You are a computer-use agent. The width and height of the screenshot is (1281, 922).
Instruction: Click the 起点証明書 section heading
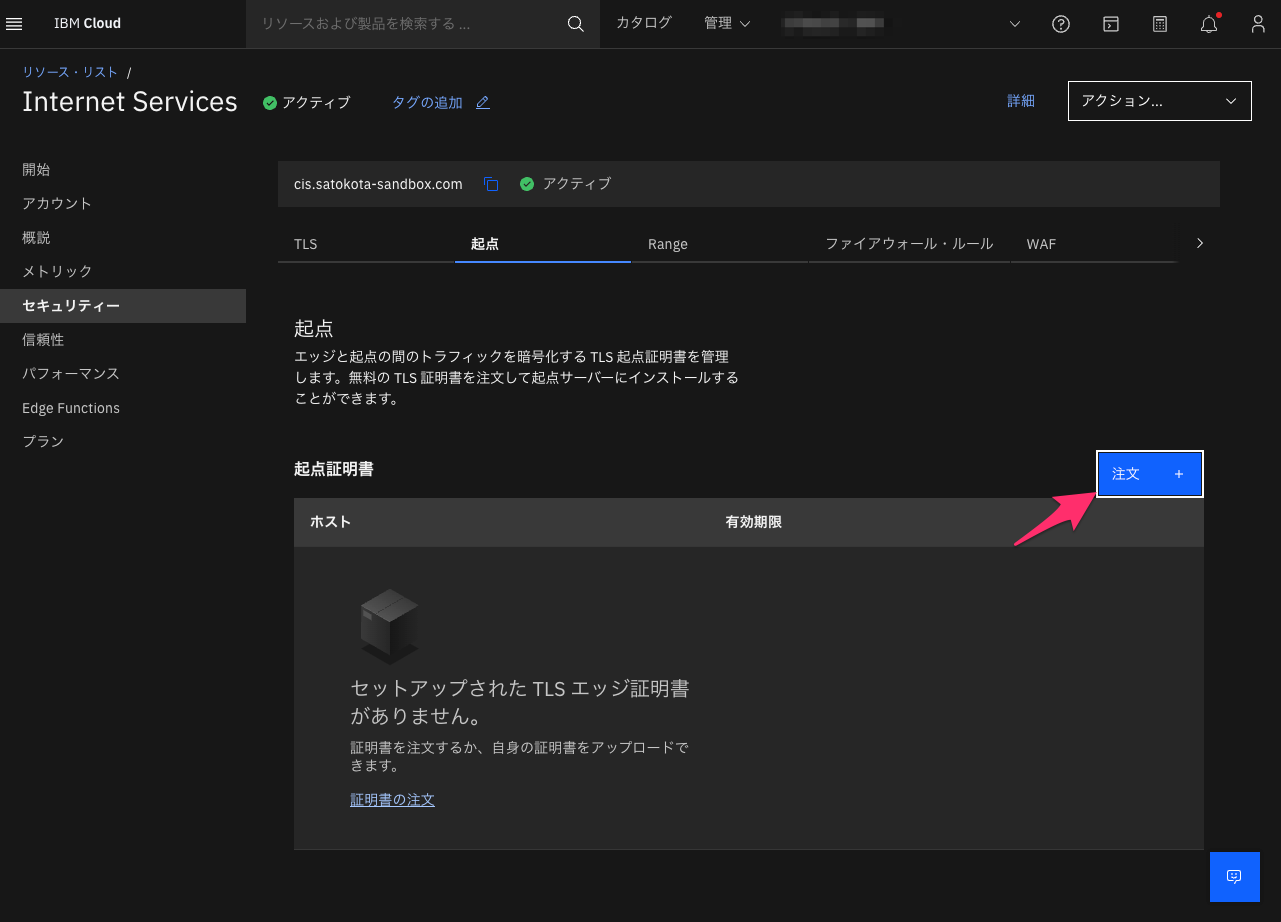pyautogui.click(x=333, y=469)
